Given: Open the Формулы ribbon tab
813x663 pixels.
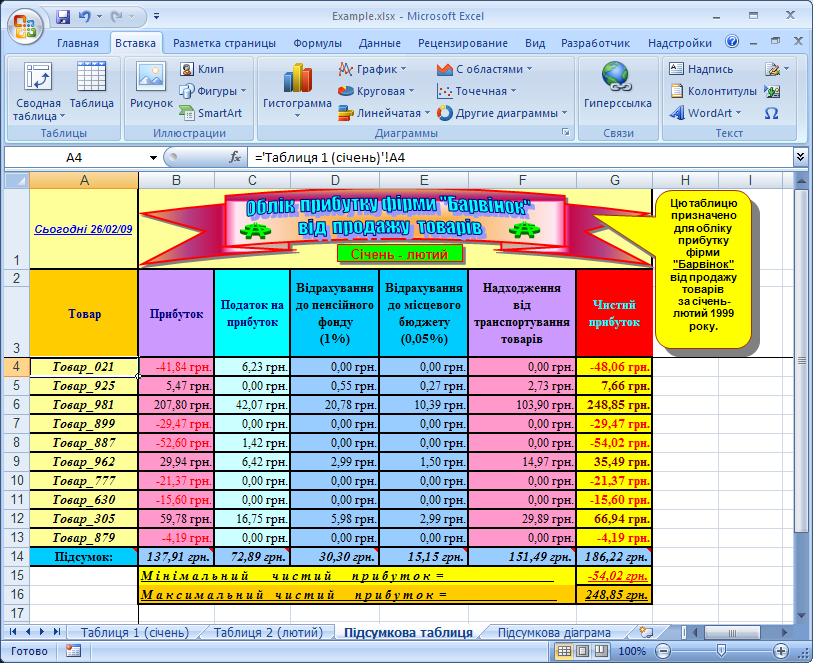Looking at the screenshot, I should tap(317, 43).
